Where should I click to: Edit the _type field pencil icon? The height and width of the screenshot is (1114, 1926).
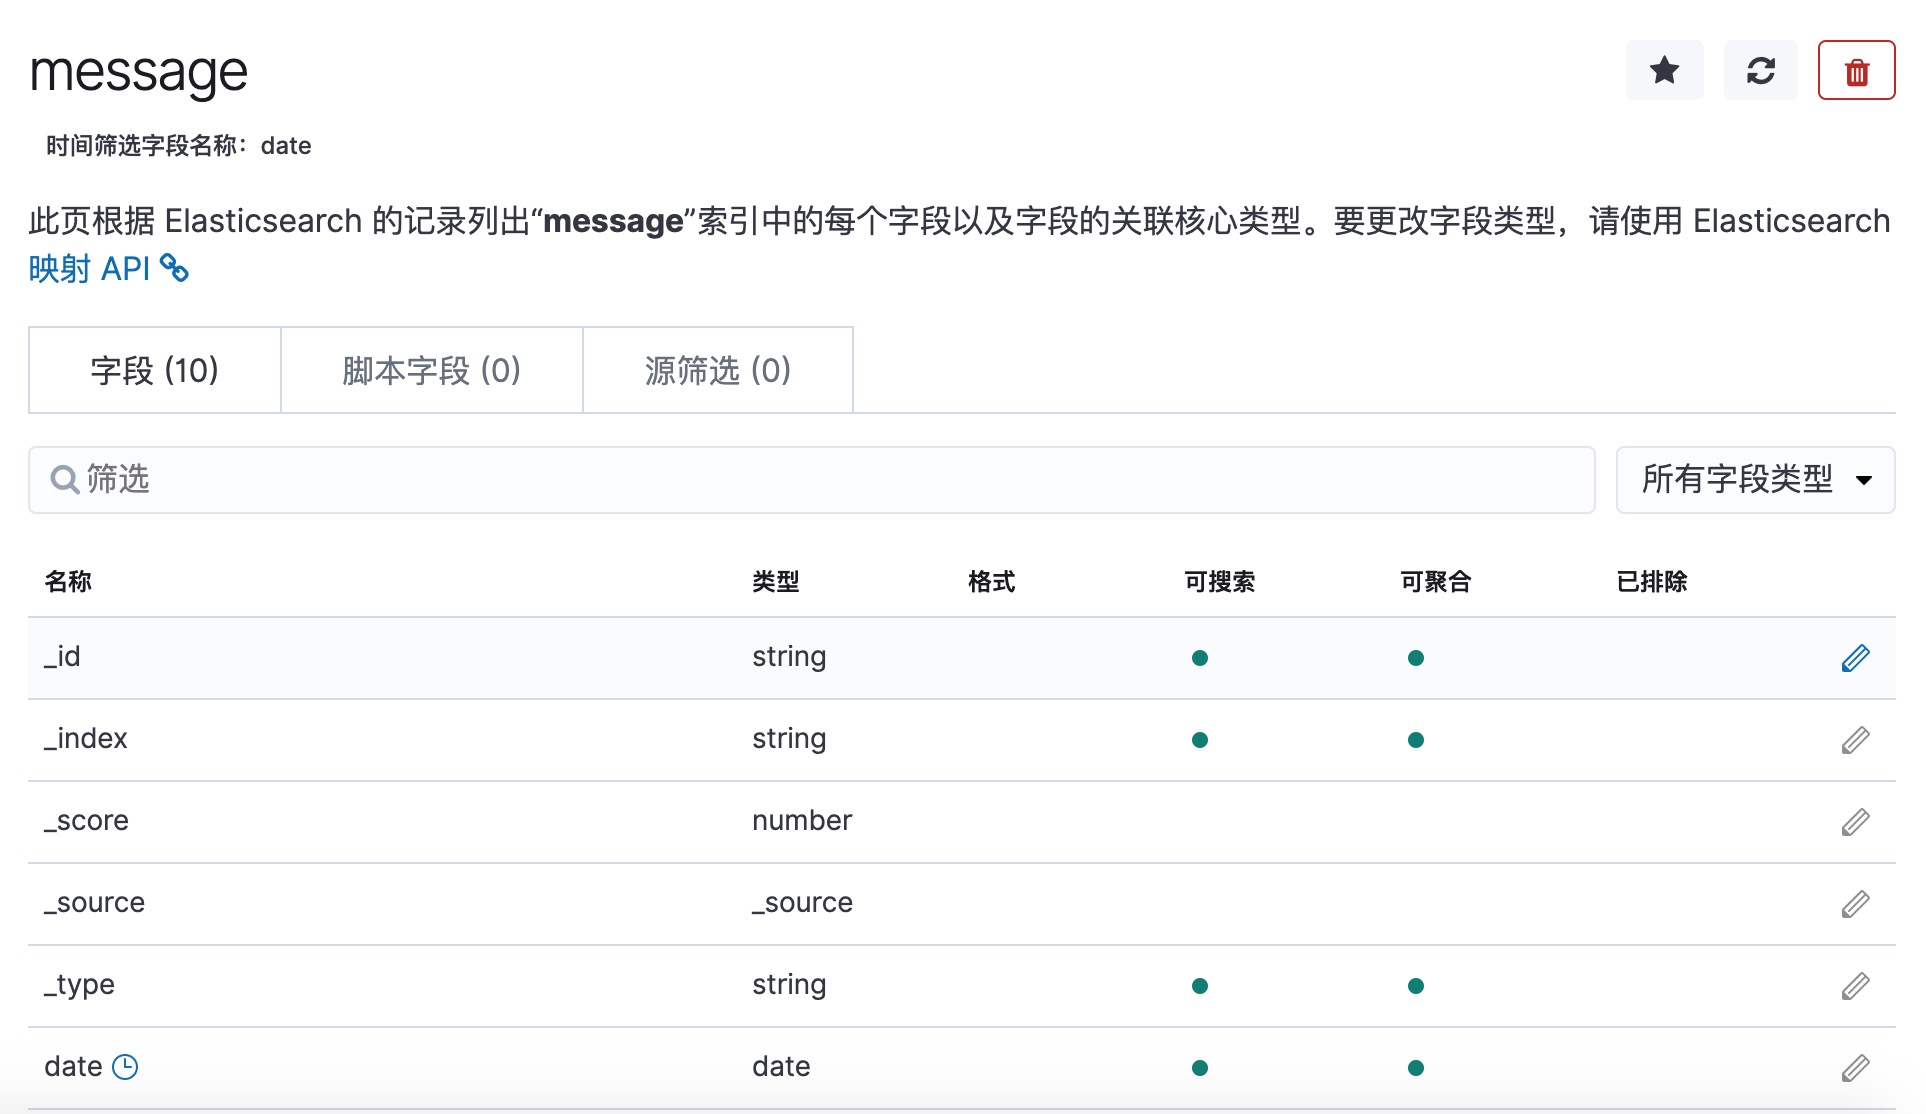point(1855,986)
